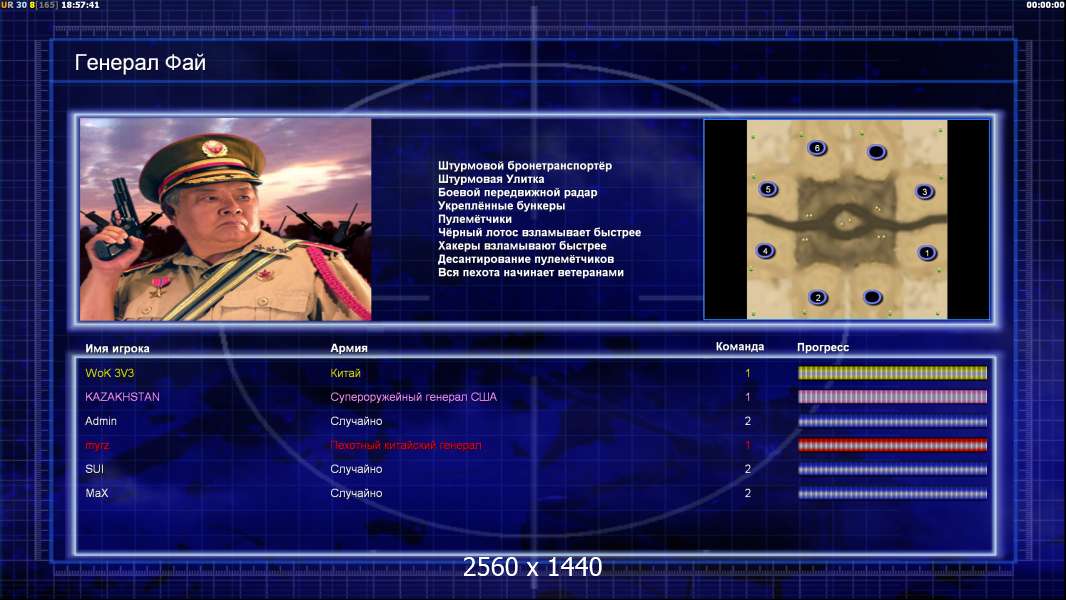Select player name "KAZAKHSTAN"

[x=122, y=397]
